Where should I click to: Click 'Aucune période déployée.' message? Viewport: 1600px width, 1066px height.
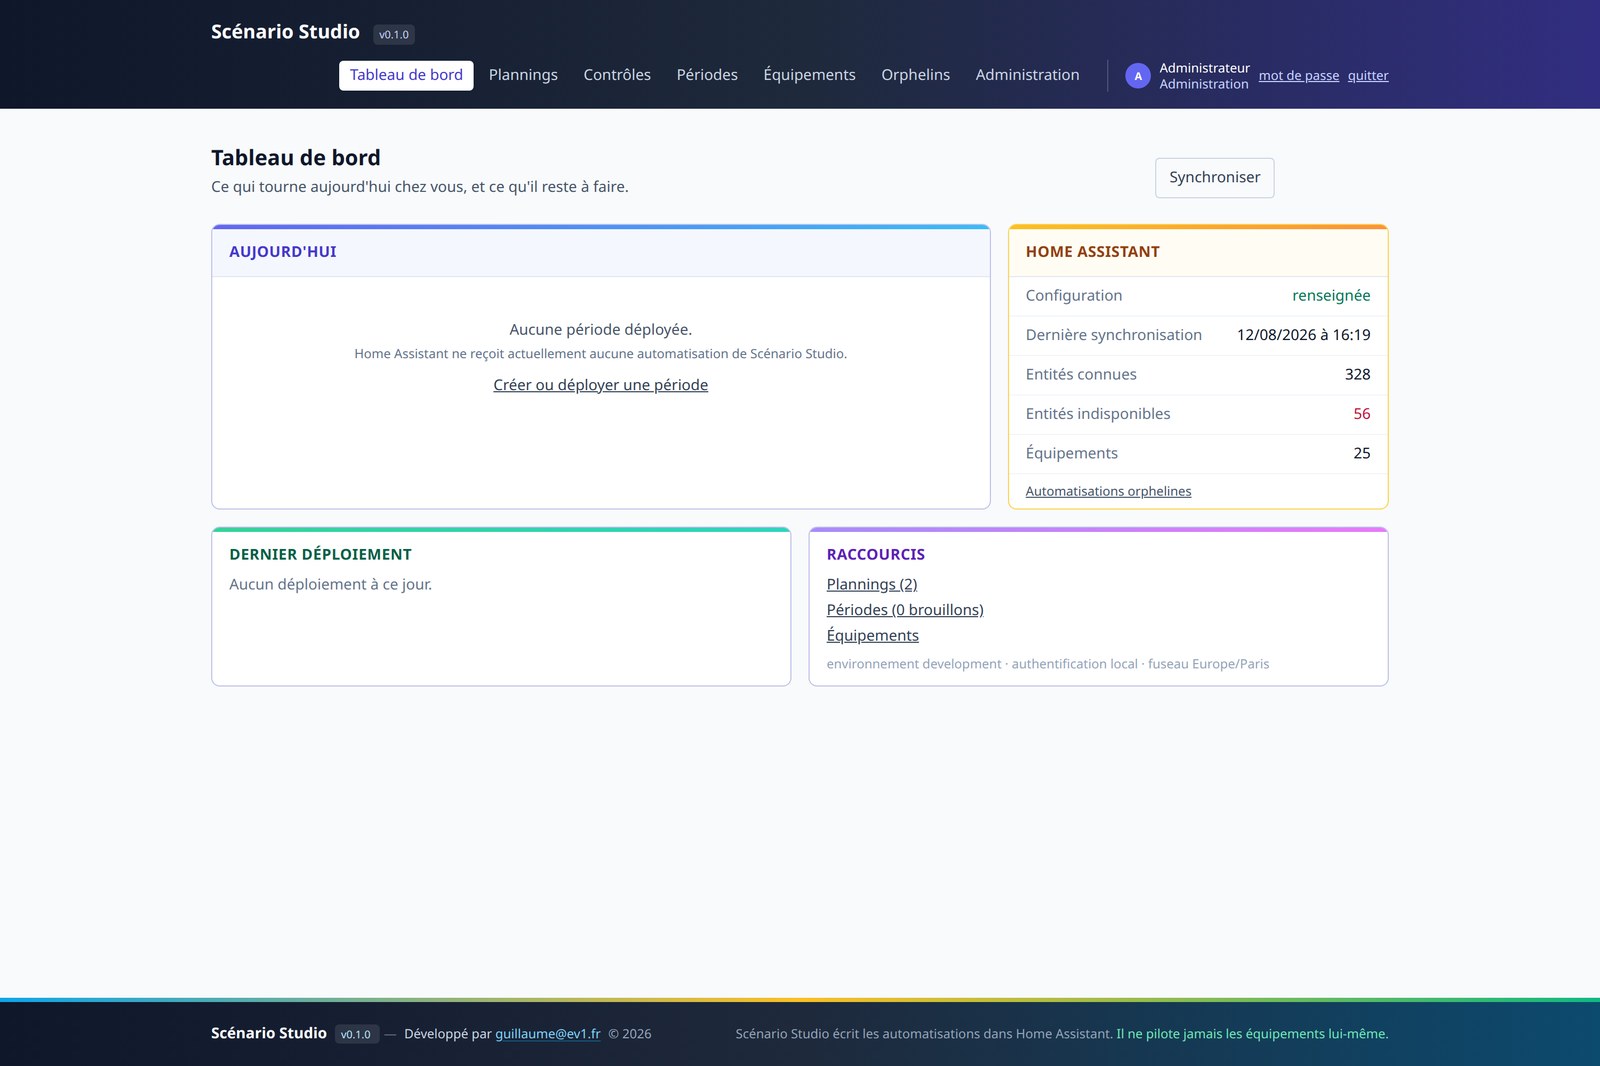600,330
